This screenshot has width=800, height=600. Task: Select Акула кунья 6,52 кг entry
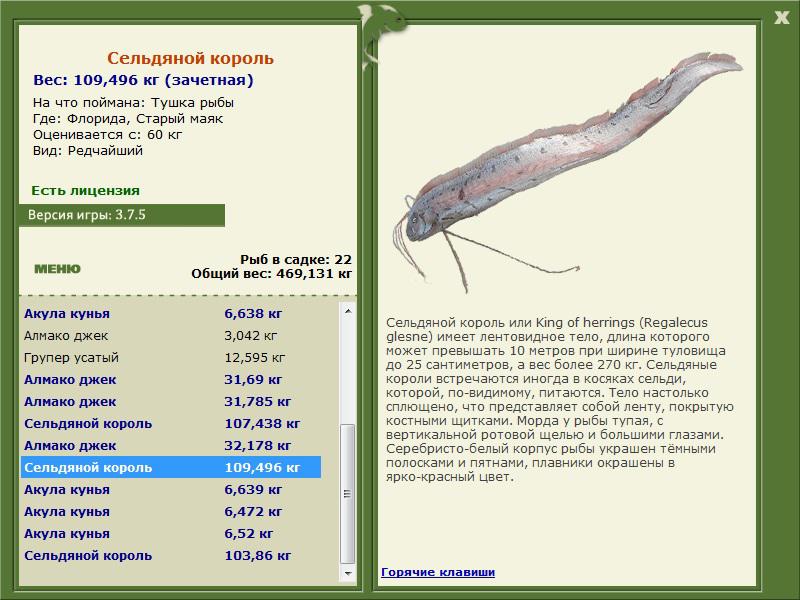pos(171,533)
